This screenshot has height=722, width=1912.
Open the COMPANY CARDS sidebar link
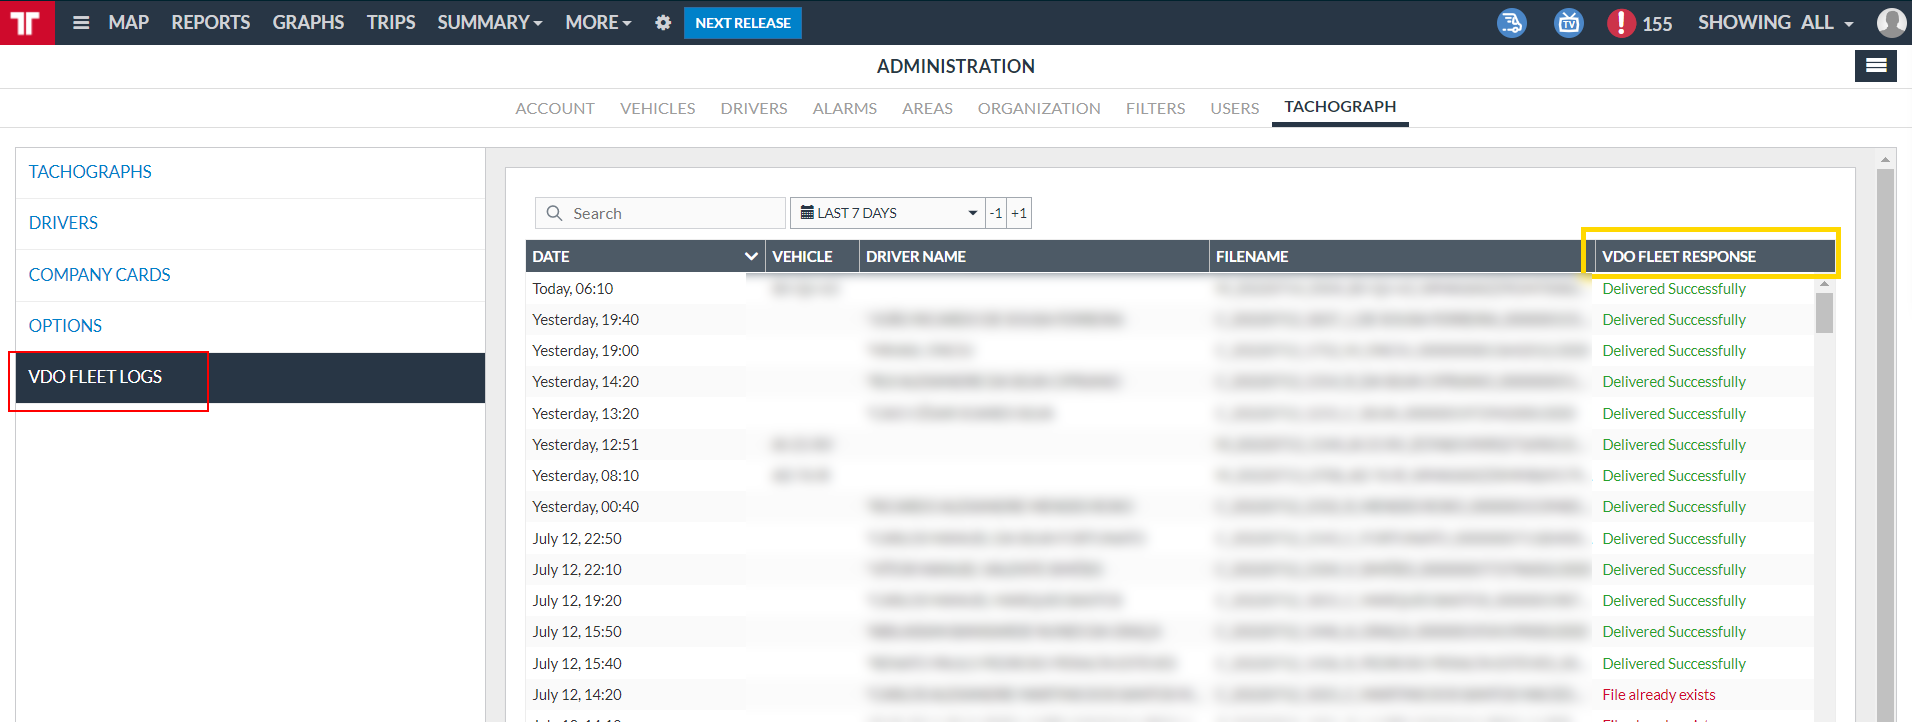click(99, 275)
